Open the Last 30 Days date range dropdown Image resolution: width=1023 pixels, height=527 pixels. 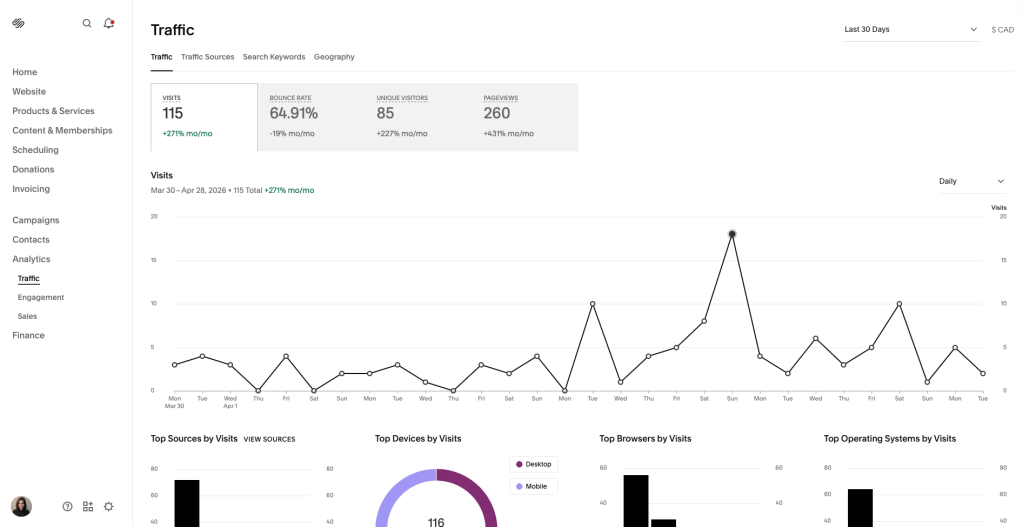click(910, 30)
